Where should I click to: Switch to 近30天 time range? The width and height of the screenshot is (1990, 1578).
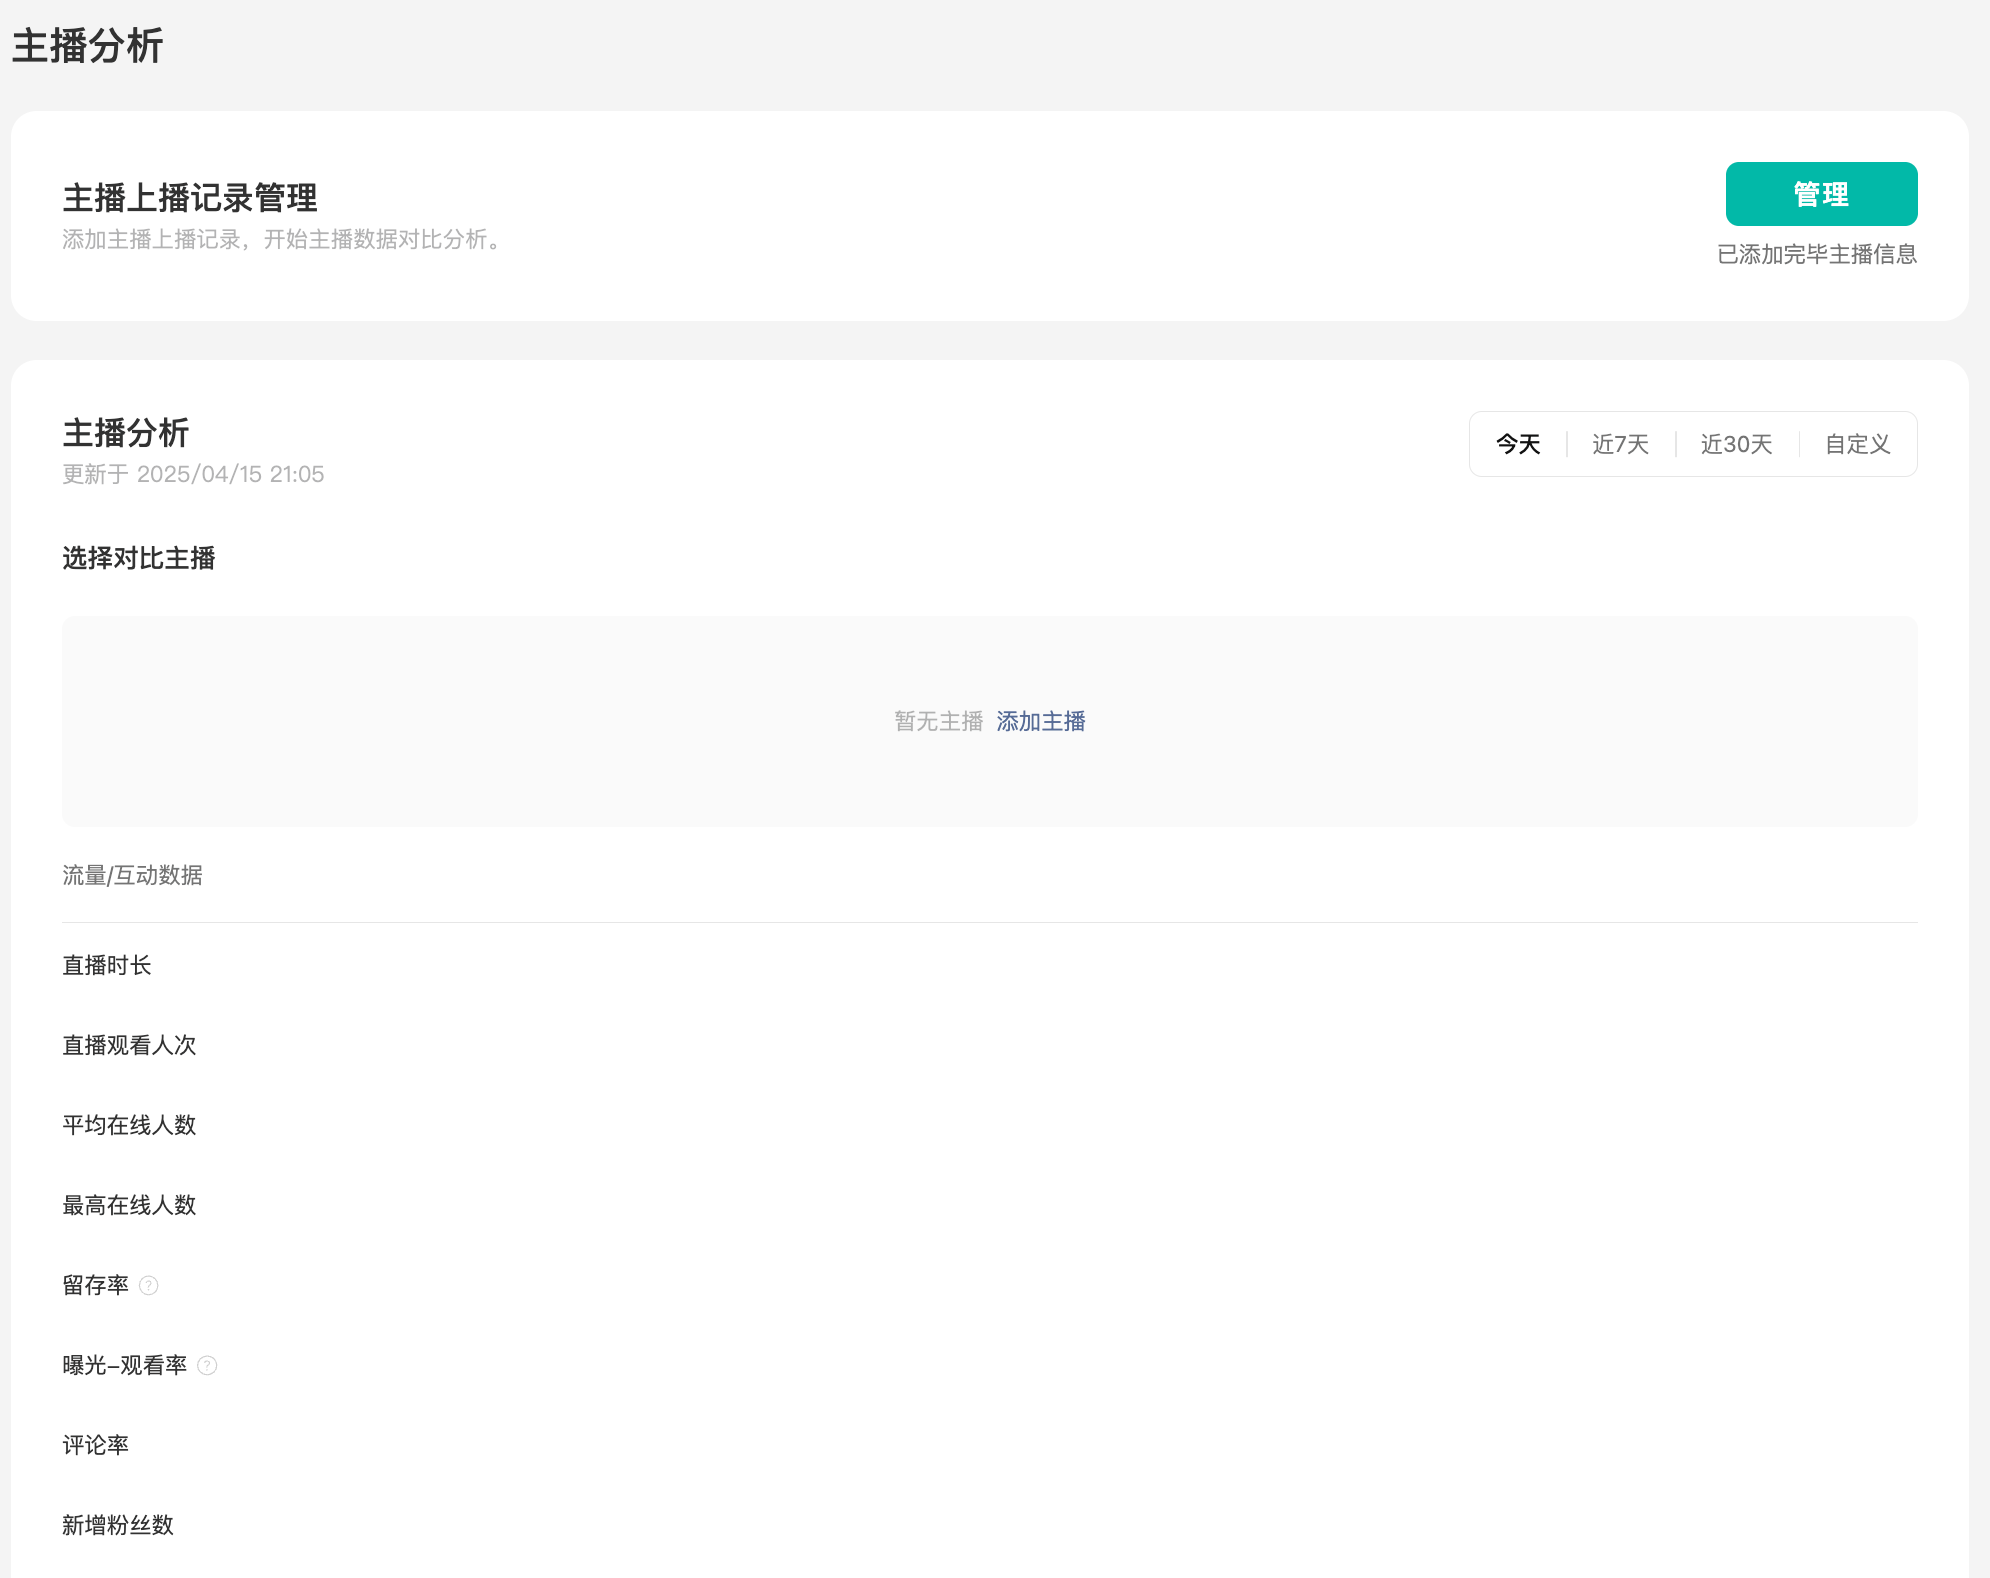tap(1736, 444)
